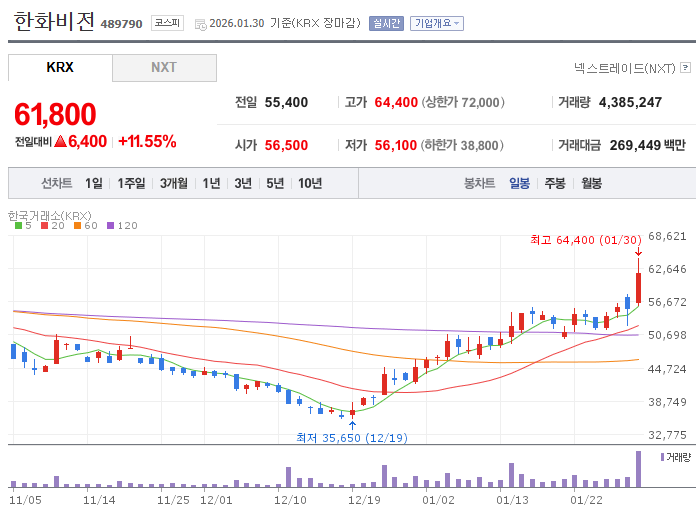Click the red 20-day moving average legend swatch
The image size is (696, 510).
tap(44, 225)
